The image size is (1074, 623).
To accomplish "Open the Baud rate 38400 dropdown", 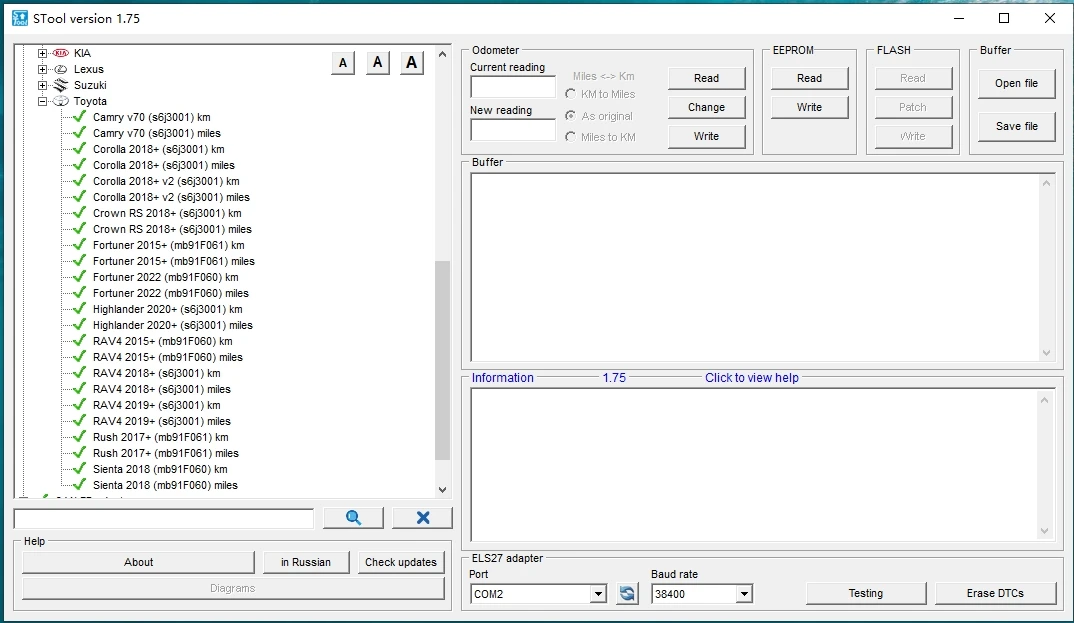I will (x=743, y=594).
